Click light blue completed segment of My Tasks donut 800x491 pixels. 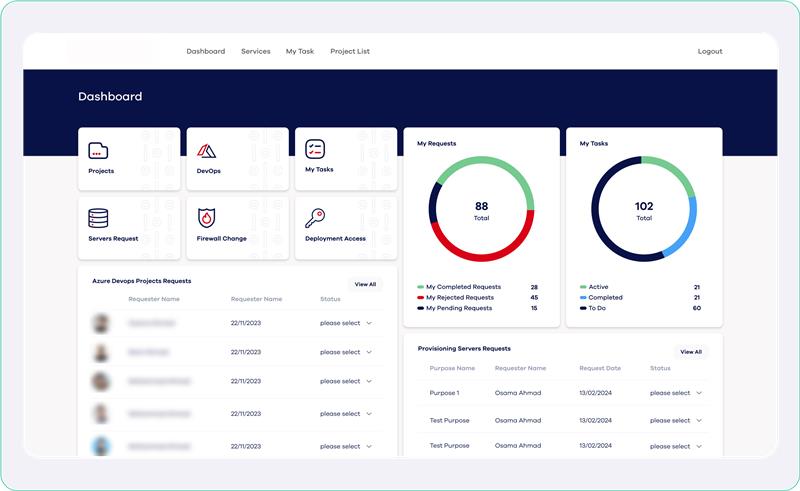coord(687,230)
